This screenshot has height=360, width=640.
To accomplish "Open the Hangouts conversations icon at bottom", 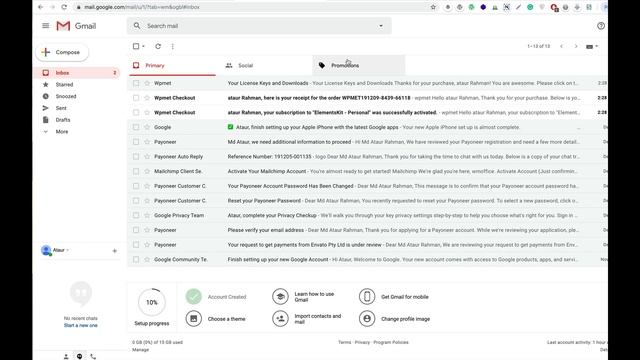I will coord(80,356).
